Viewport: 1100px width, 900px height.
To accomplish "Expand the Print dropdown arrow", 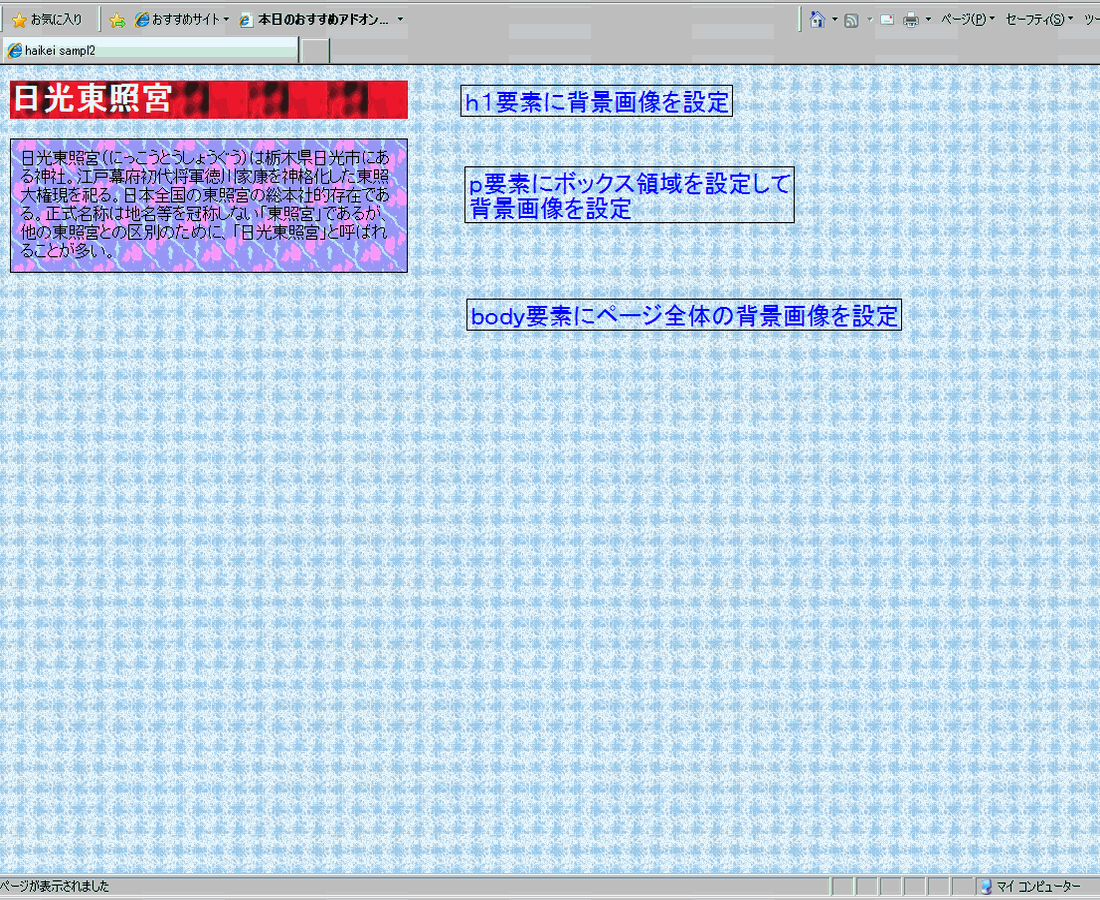I will (x=928, y=20).
